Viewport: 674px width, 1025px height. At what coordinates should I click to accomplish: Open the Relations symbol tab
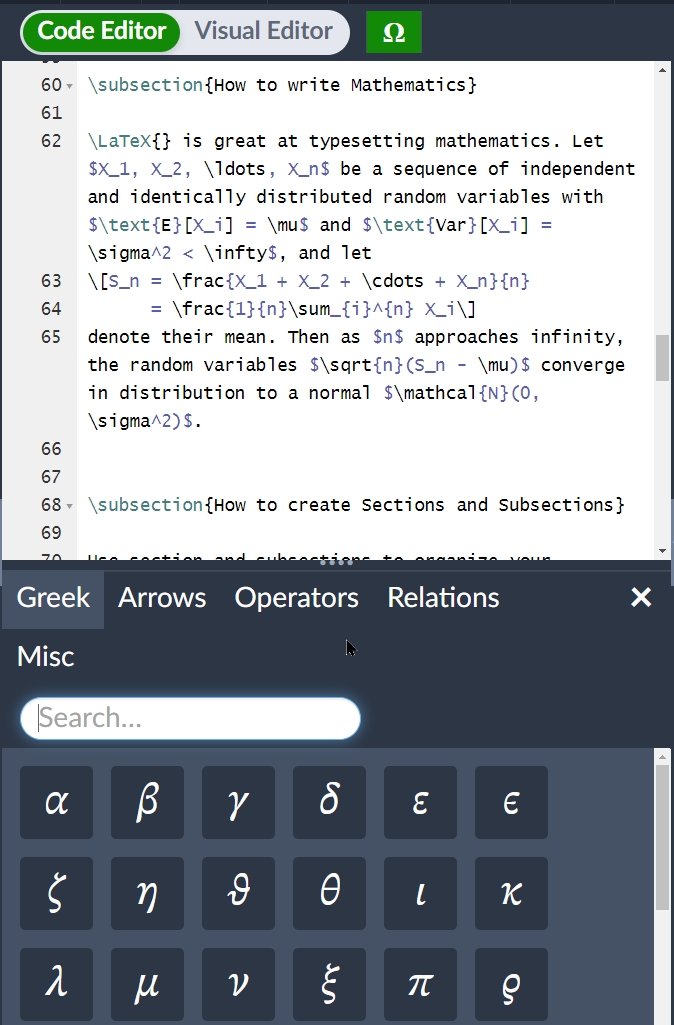[443, 598]
